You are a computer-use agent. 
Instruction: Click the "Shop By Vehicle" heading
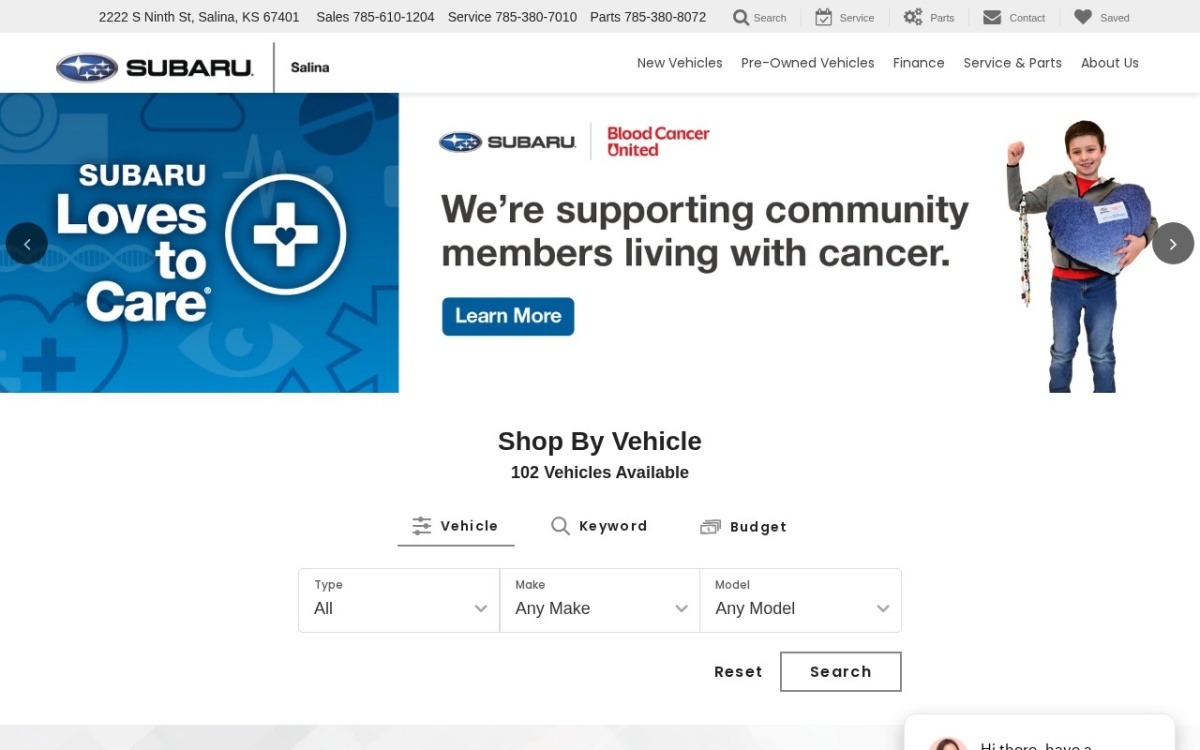600,441
